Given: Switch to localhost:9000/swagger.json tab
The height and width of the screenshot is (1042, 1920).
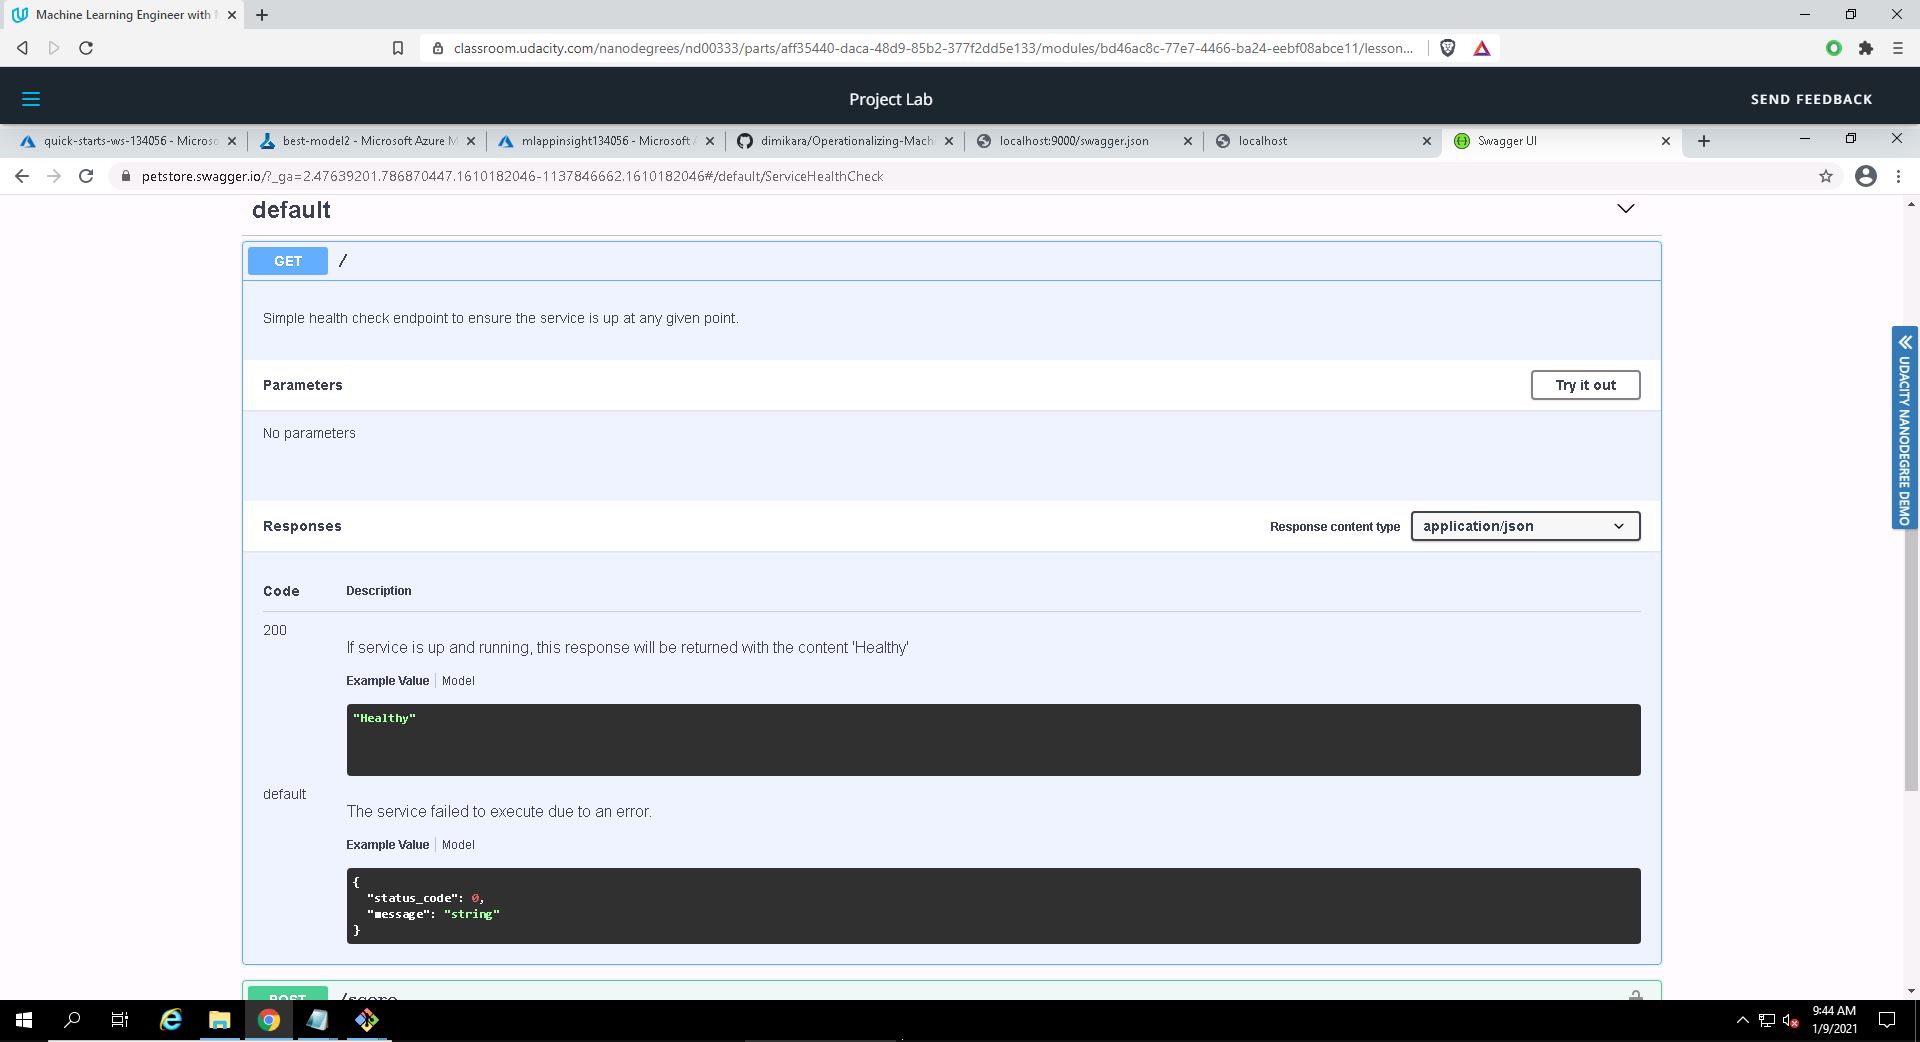Looking at the screenshot, I should (1073, 141).
